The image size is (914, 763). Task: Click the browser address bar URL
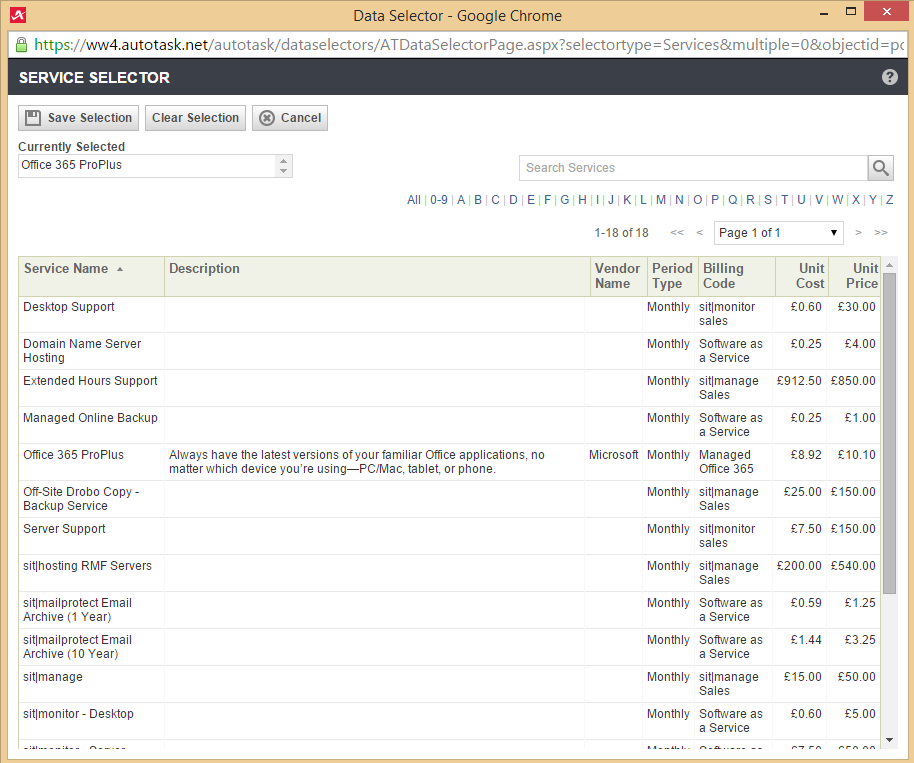(x=469, y=45)
